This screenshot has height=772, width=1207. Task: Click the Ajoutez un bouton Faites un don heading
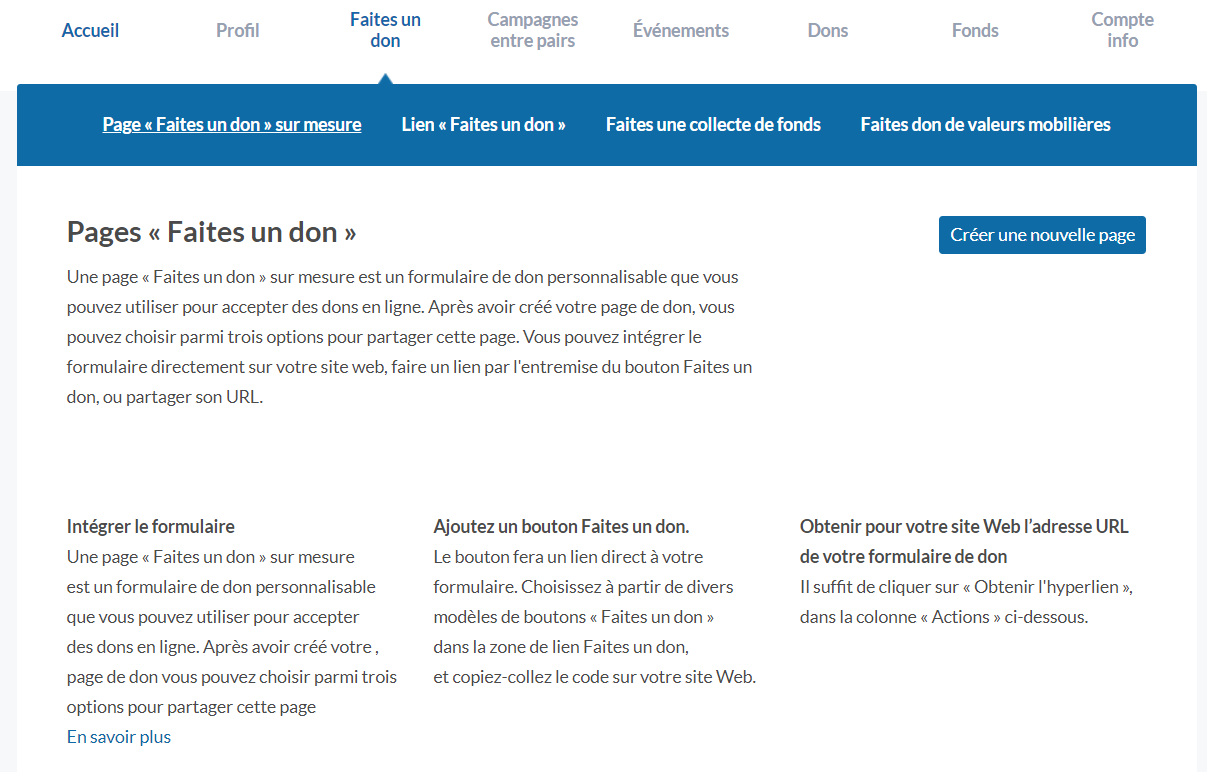(x=561, y=526)
